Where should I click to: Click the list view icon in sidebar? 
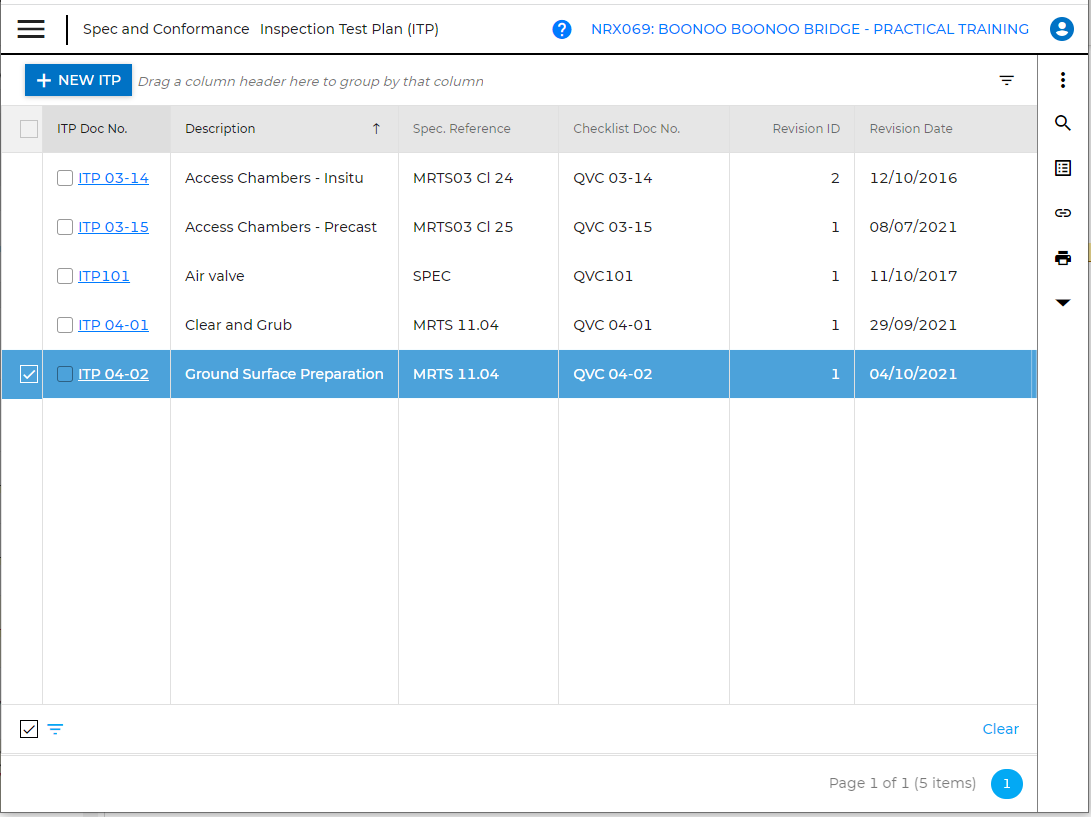[x=1063, y=168]
